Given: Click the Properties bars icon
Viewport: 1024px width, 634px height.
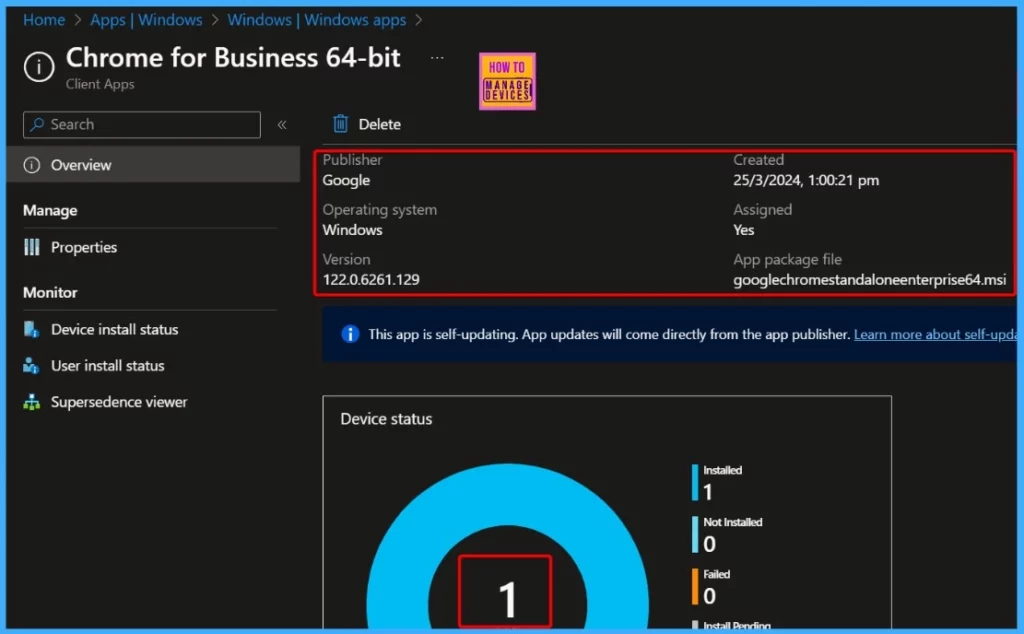Looking at the screenshot, I should (x=32, y=247).
